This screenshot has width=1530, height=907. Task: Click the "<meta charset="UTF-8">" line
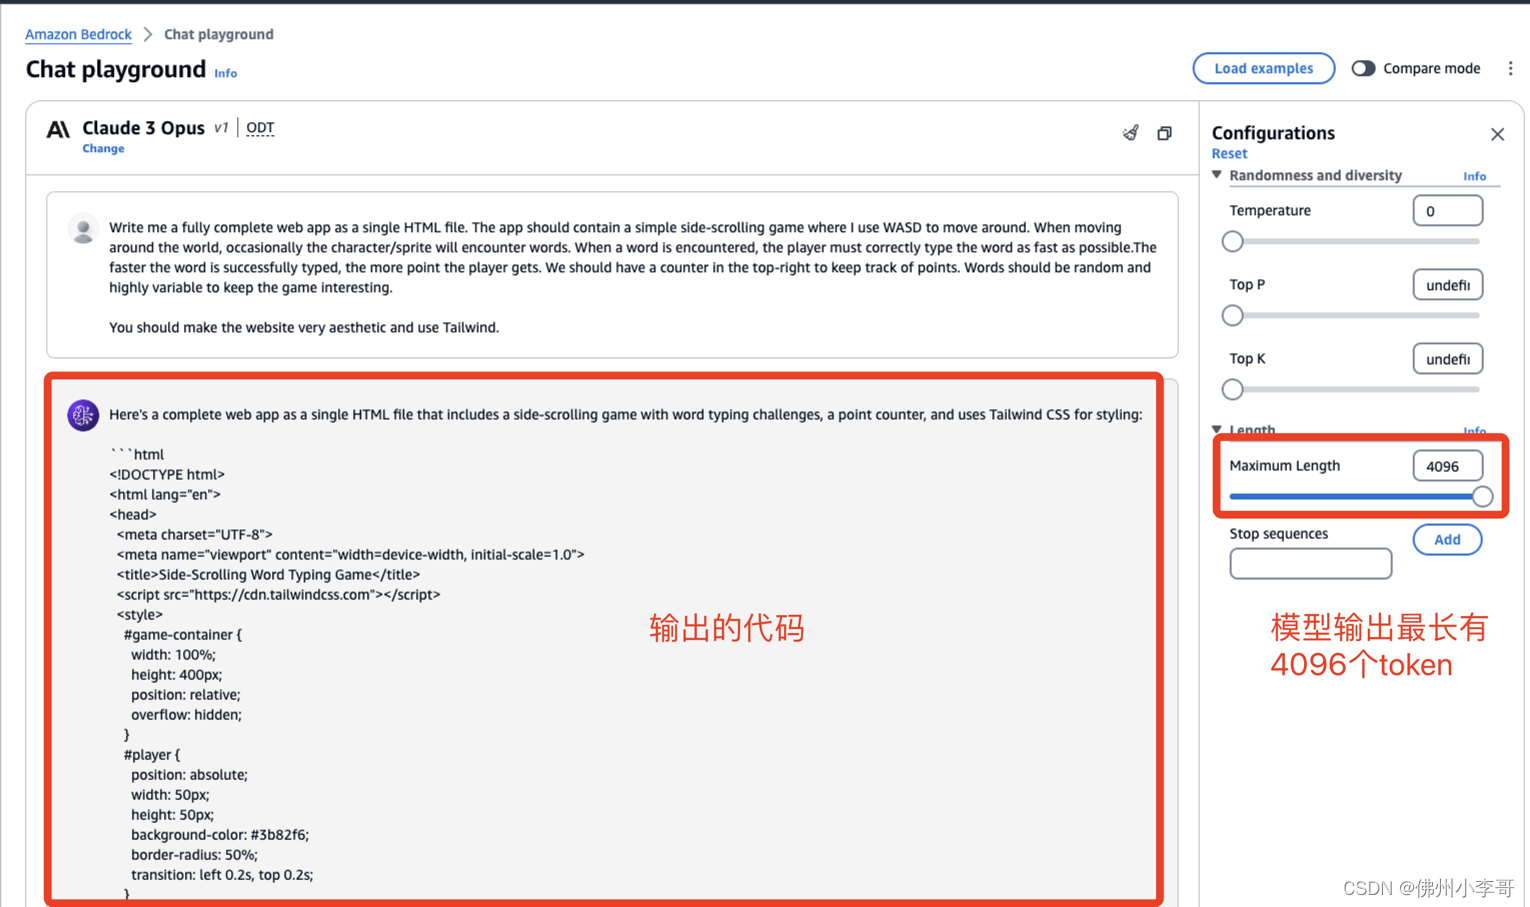coord(194,534)
